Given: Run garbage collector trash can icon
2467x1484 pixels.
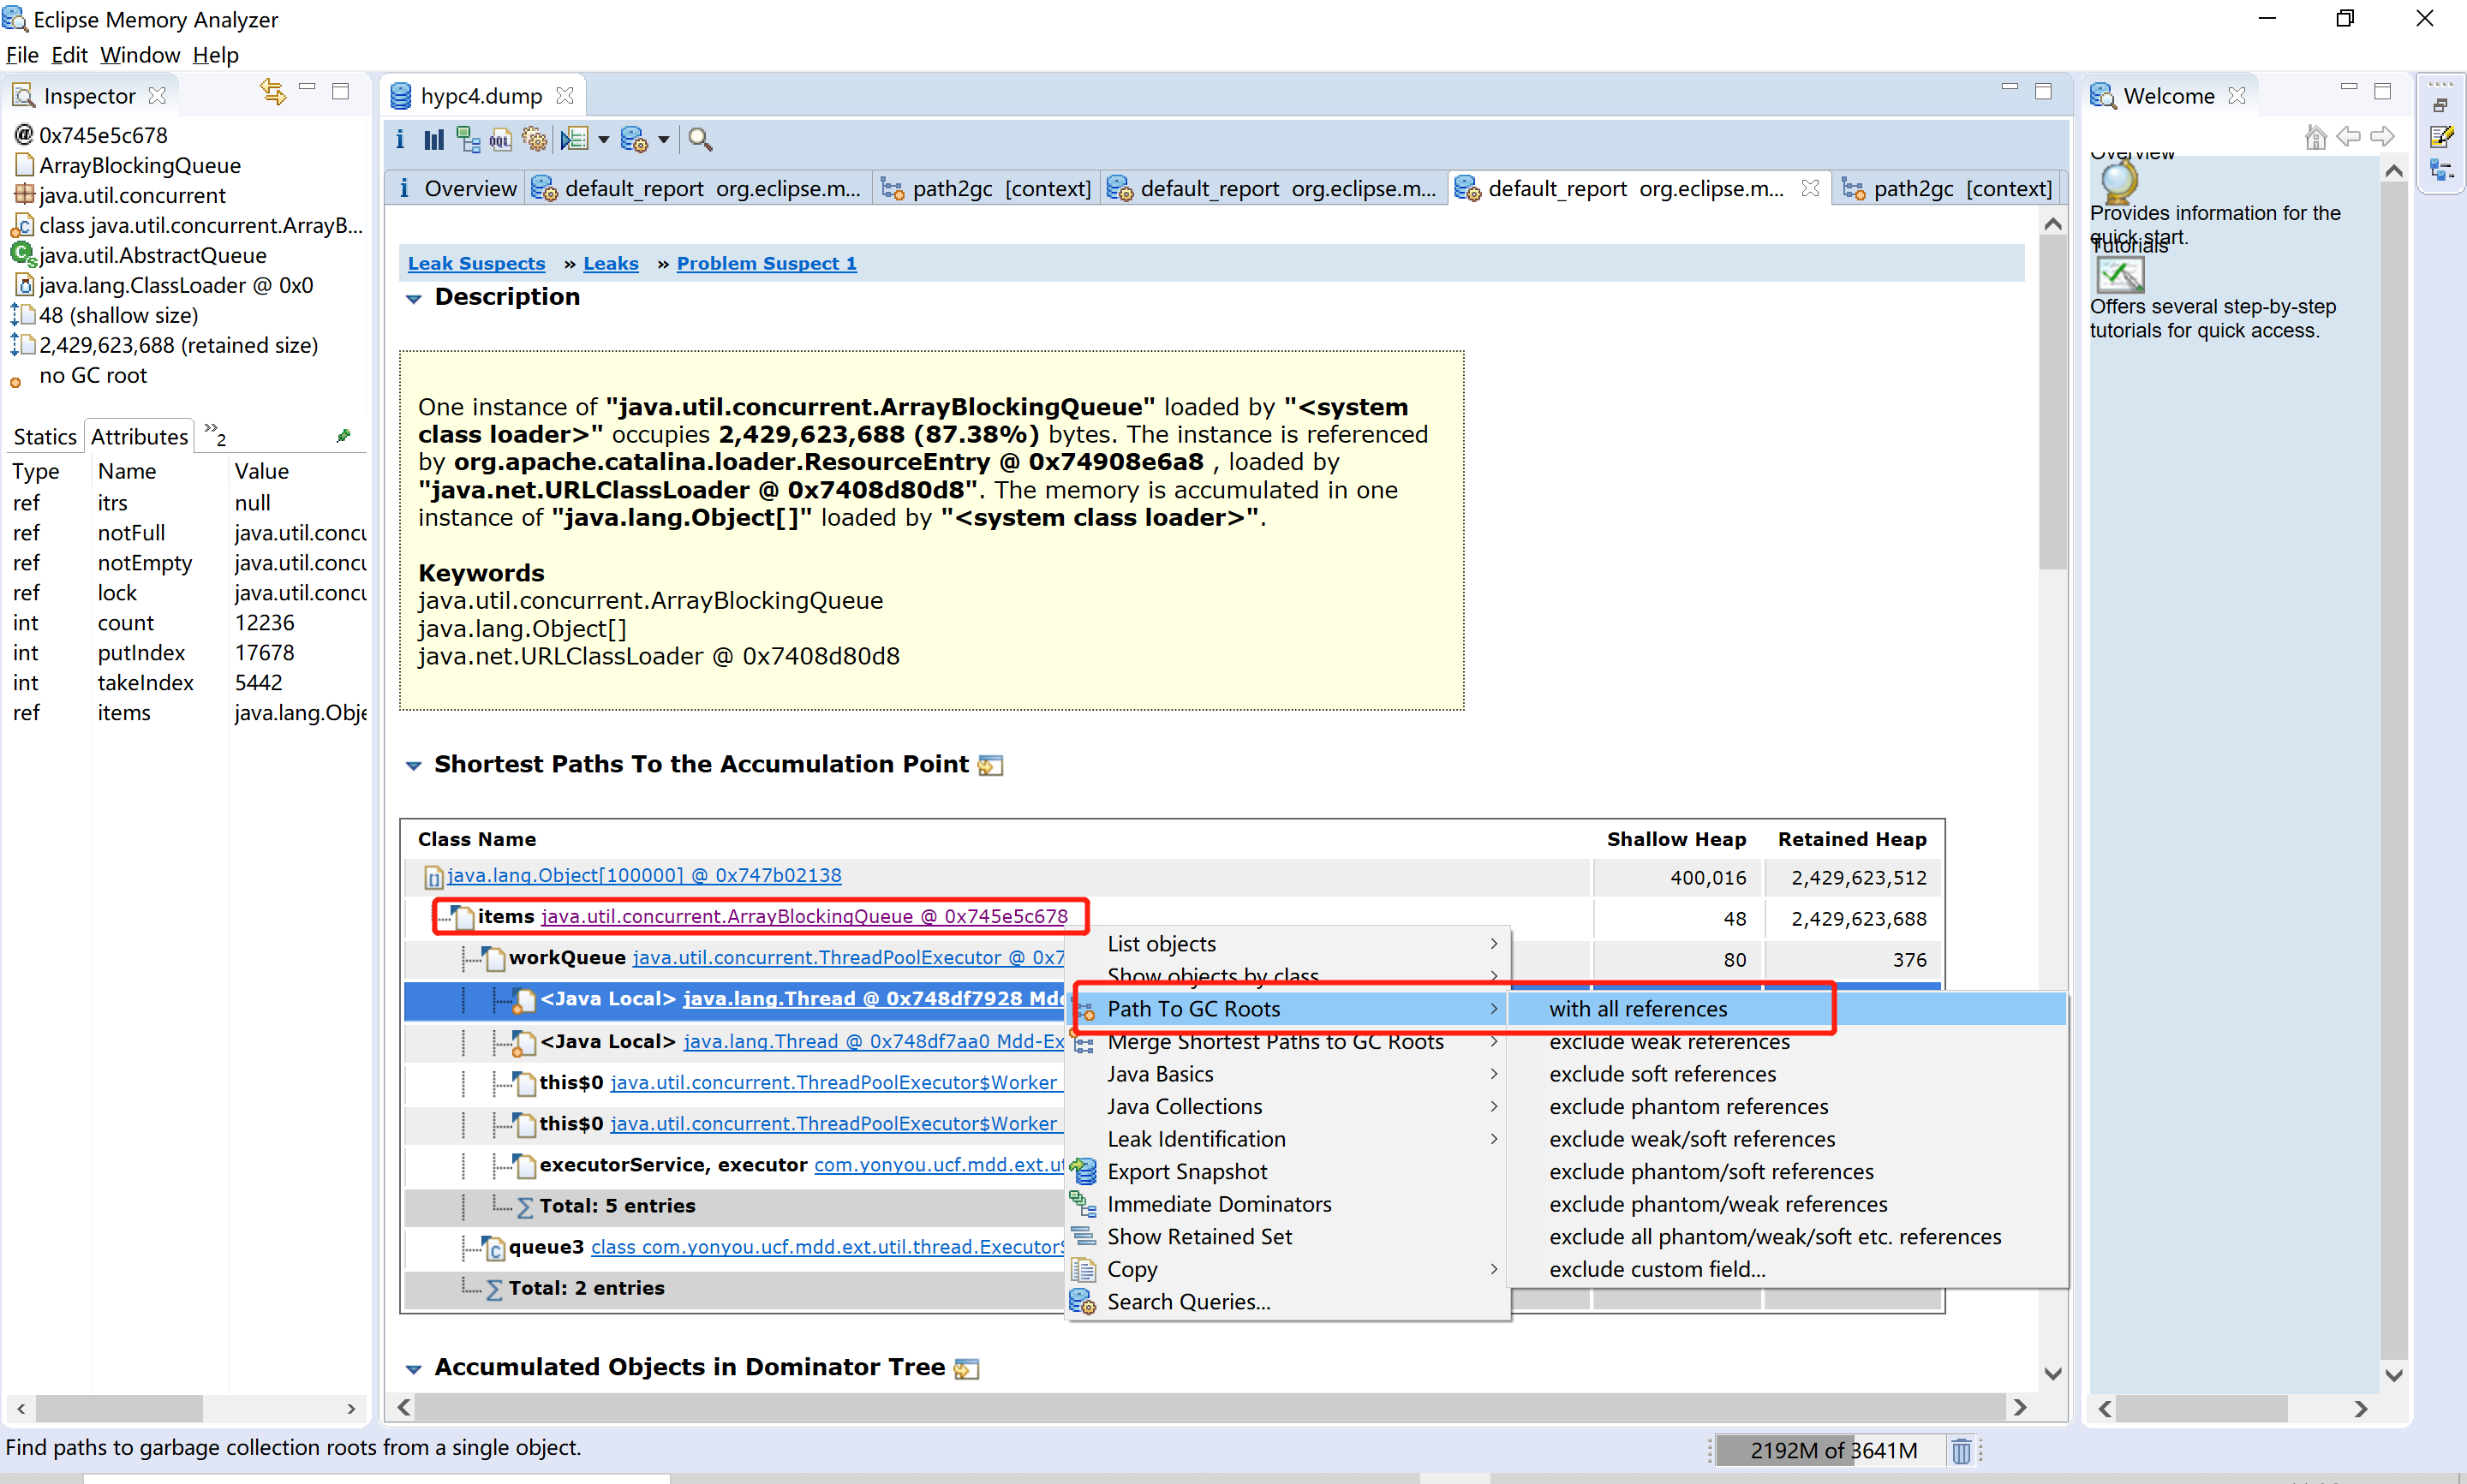Looking at the screenshot, I should pos(1961,1450).
